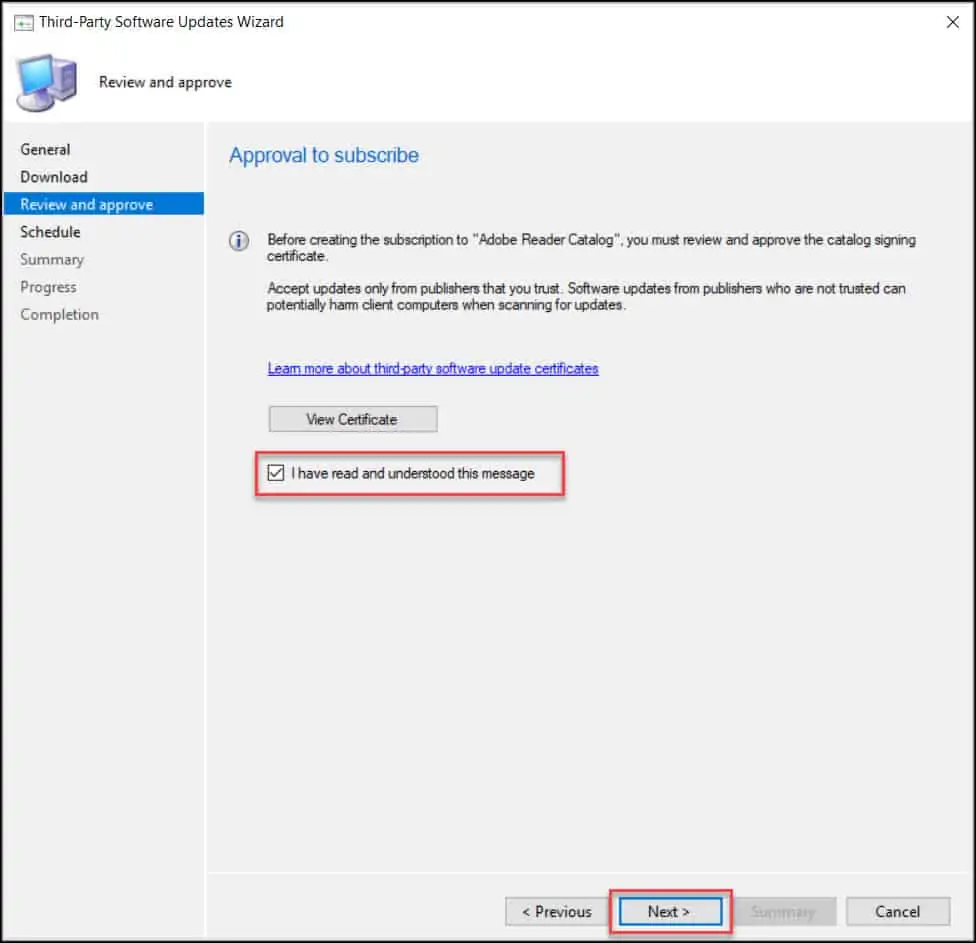Click the 'Before creating the subscription' message text
976x943 pixels.
591,248
